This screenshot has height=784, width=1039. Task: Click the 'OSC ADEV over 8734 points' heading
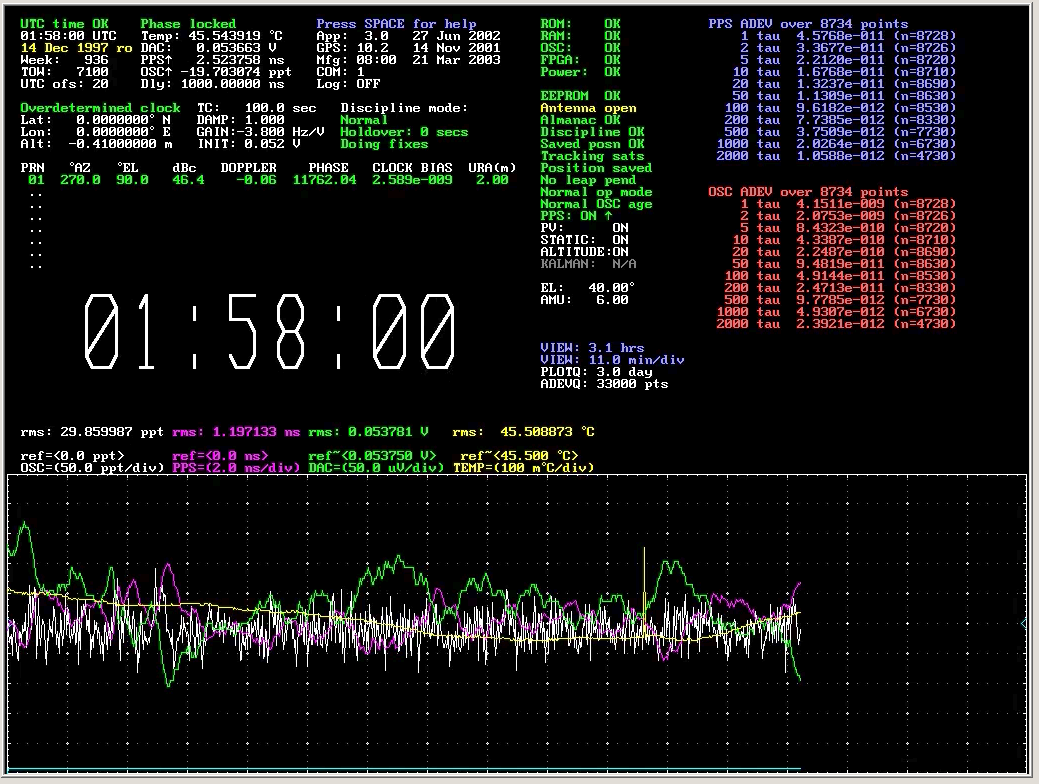pos(808,192)
